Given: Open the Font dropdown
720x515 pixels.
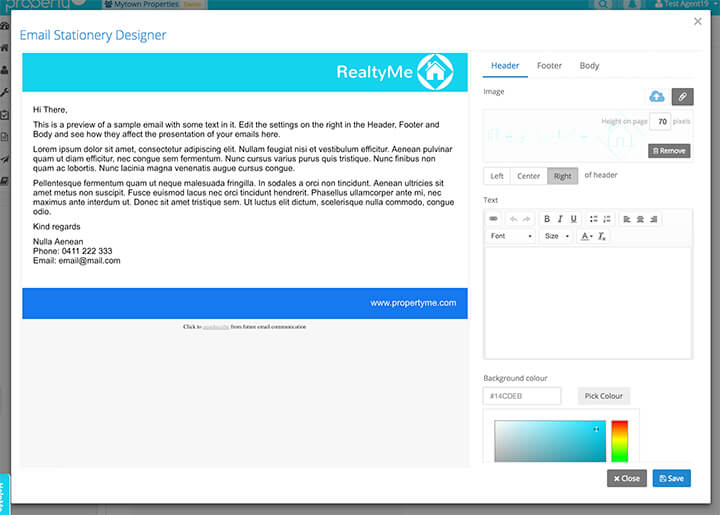Looking at the screenshot, I should (511, 236).
